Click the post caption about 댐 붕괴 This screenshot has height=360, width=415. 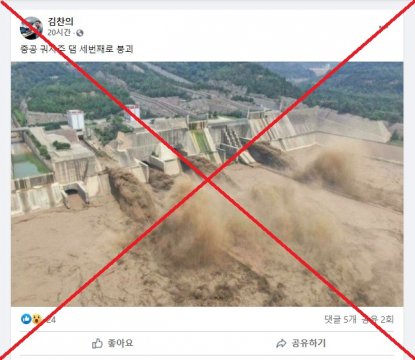[x=77, y=49]
